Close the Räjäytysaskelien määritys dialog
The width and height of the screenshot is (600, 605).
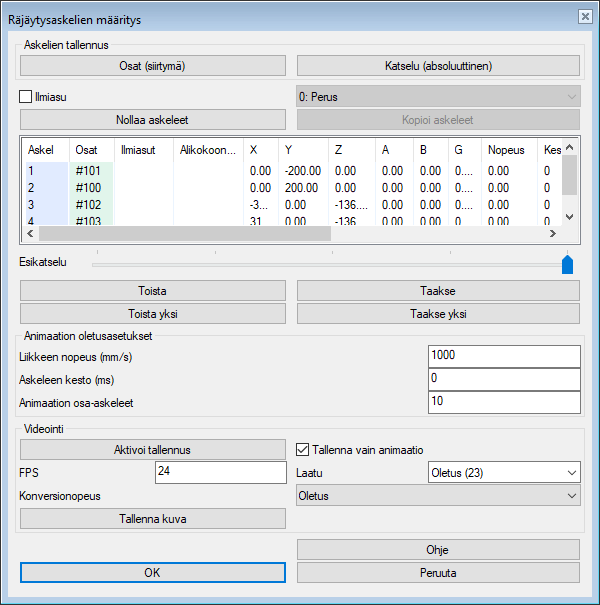tap(584, 16)
